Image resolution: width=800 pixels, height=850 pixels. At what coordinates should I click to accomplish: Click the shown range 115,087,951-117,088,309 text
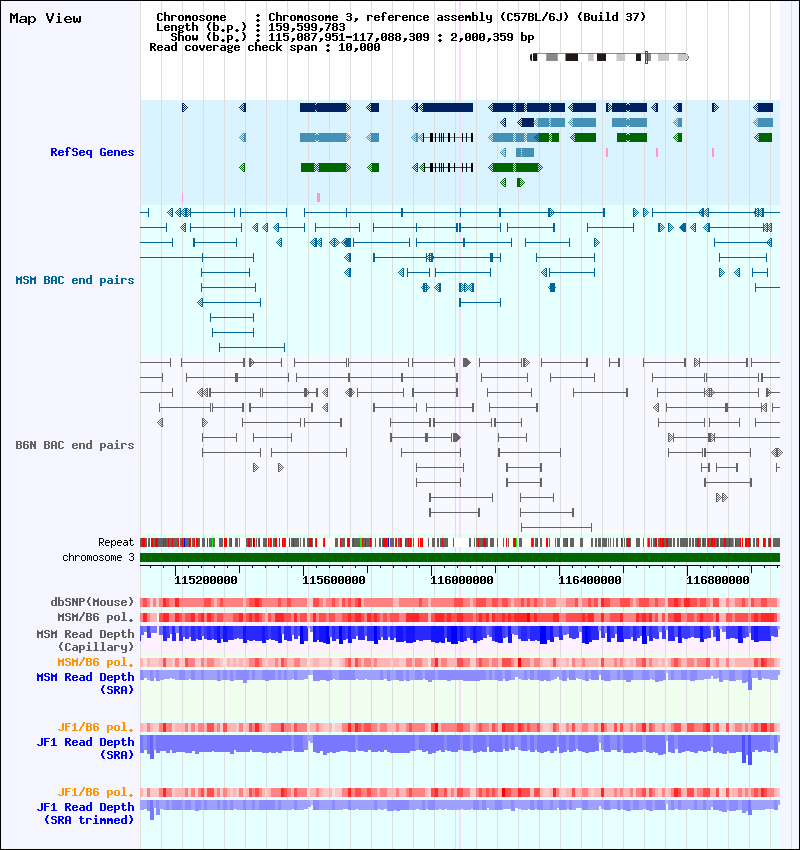pyautogui.click(x=349, y=37)
